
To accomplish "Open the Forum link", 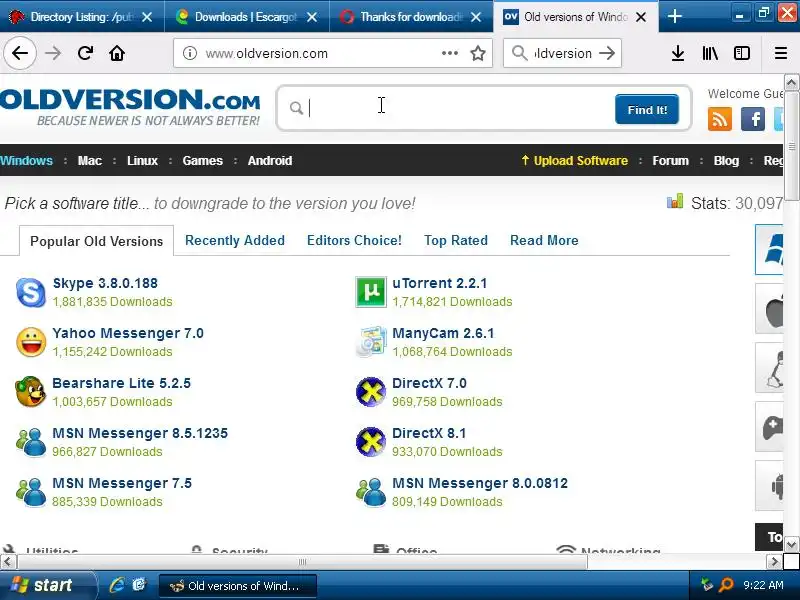I will point(670,161).
